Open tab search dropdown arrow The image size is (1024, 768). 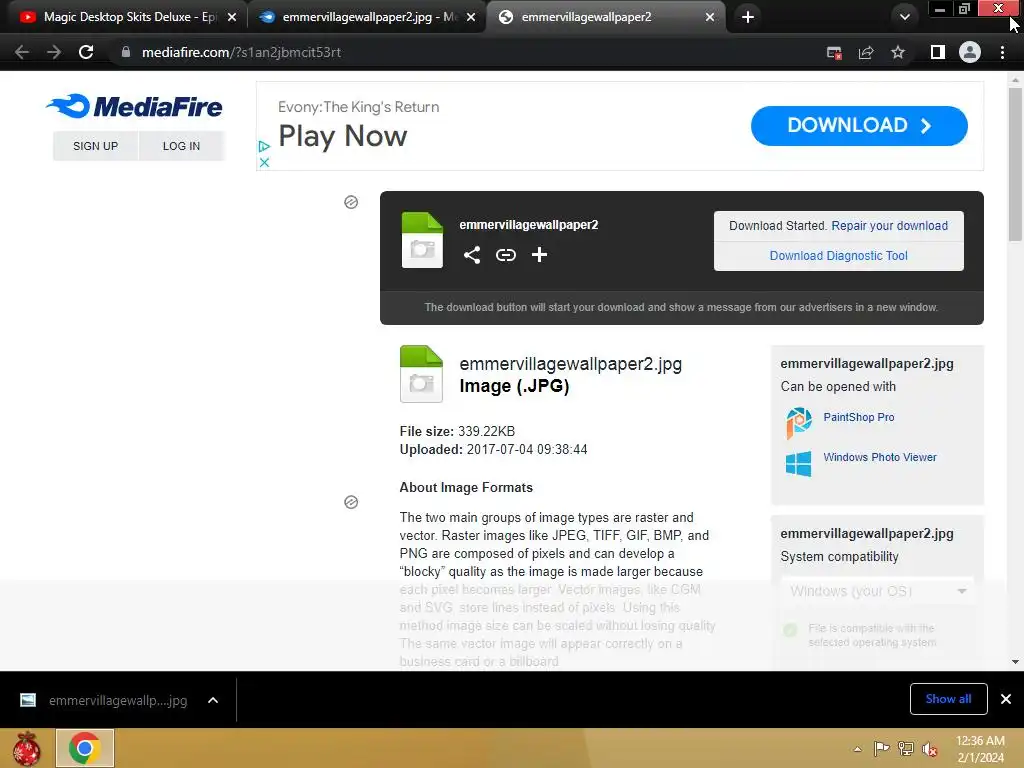pyautogui.click(x=904, y=17)
